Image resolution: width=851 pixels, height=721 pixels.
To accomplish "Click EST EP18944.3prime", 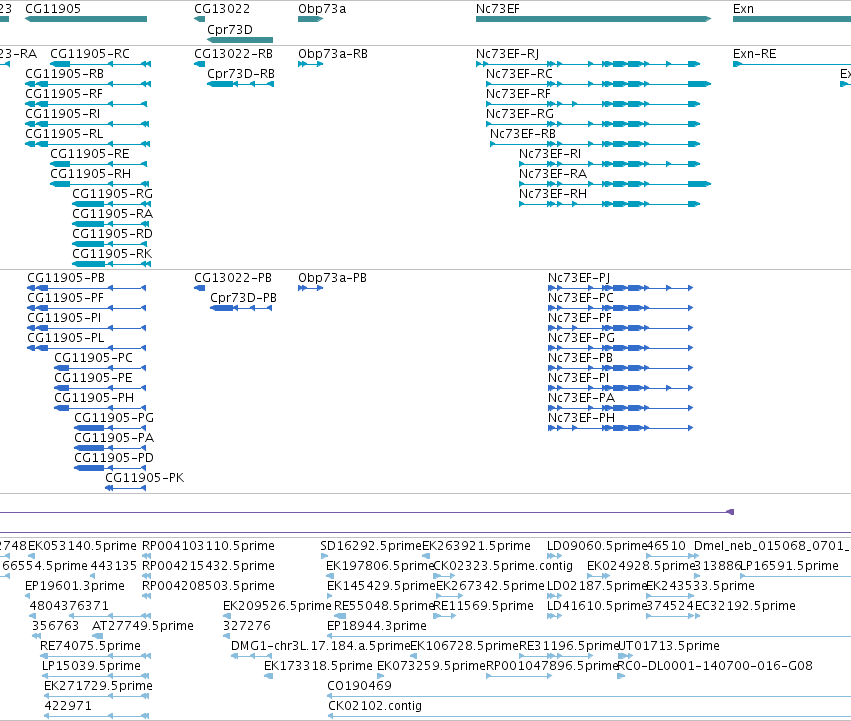I will [x=377, y=626].
